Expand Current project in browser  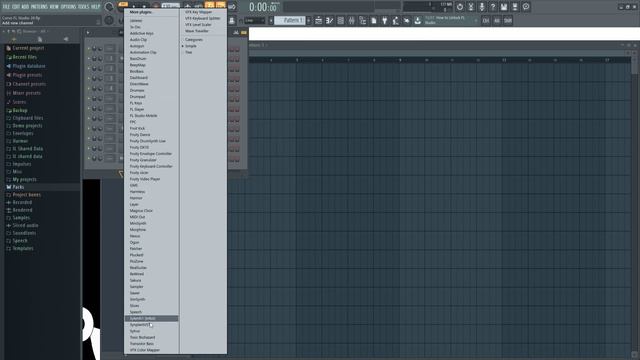tap(28, 48)
